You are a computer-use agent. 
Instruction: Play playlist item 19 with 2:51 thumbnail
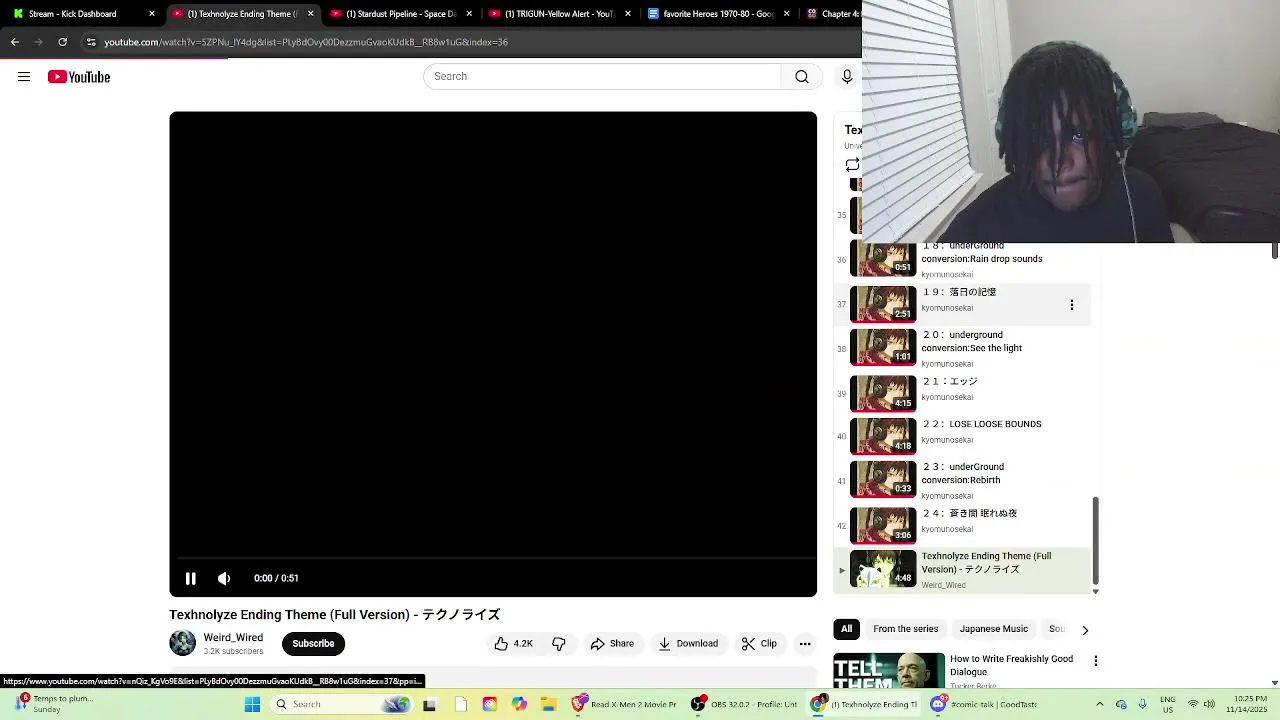coord(883,304)
